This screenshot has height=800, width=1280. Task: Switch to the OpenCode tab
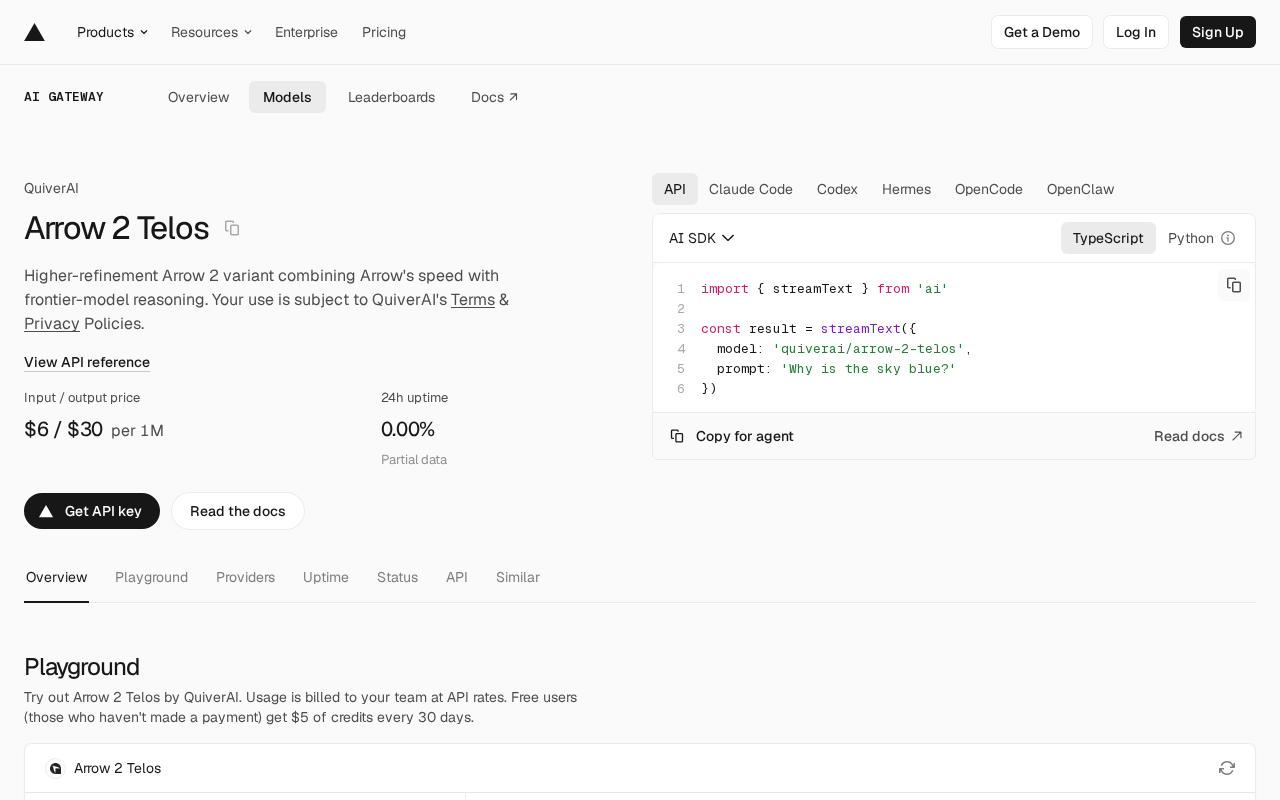[x=989, y=189]
